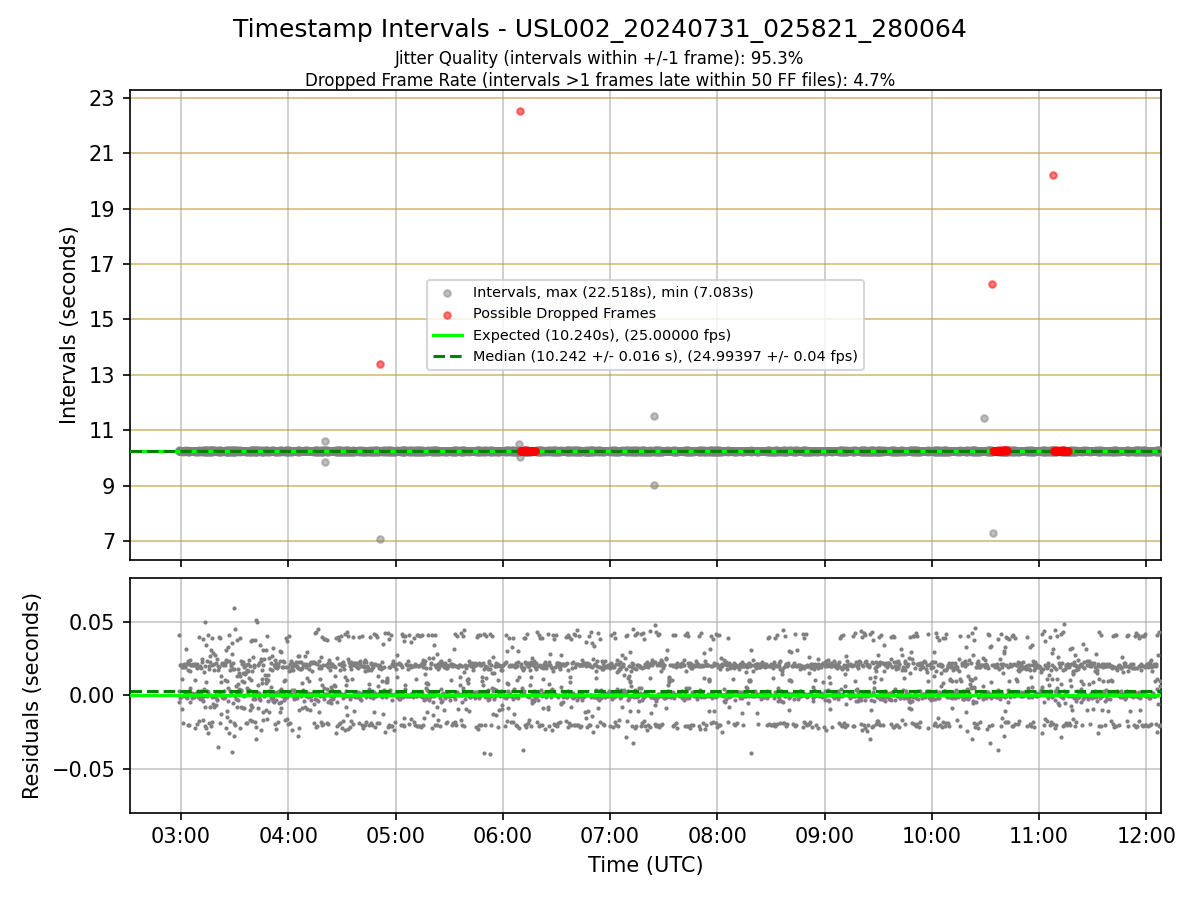Click the red dropped-frame point near 16 seconds
Screen dimensions: 1200x900
(x=992, y=284)
